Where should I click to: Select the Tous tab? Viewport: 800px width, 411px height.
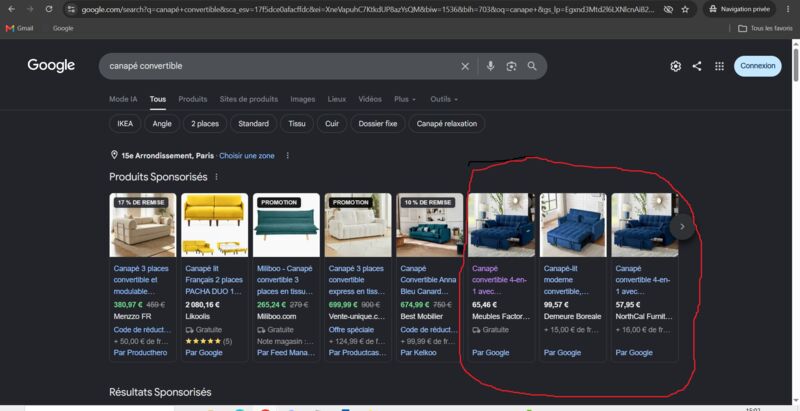point(158,99)
